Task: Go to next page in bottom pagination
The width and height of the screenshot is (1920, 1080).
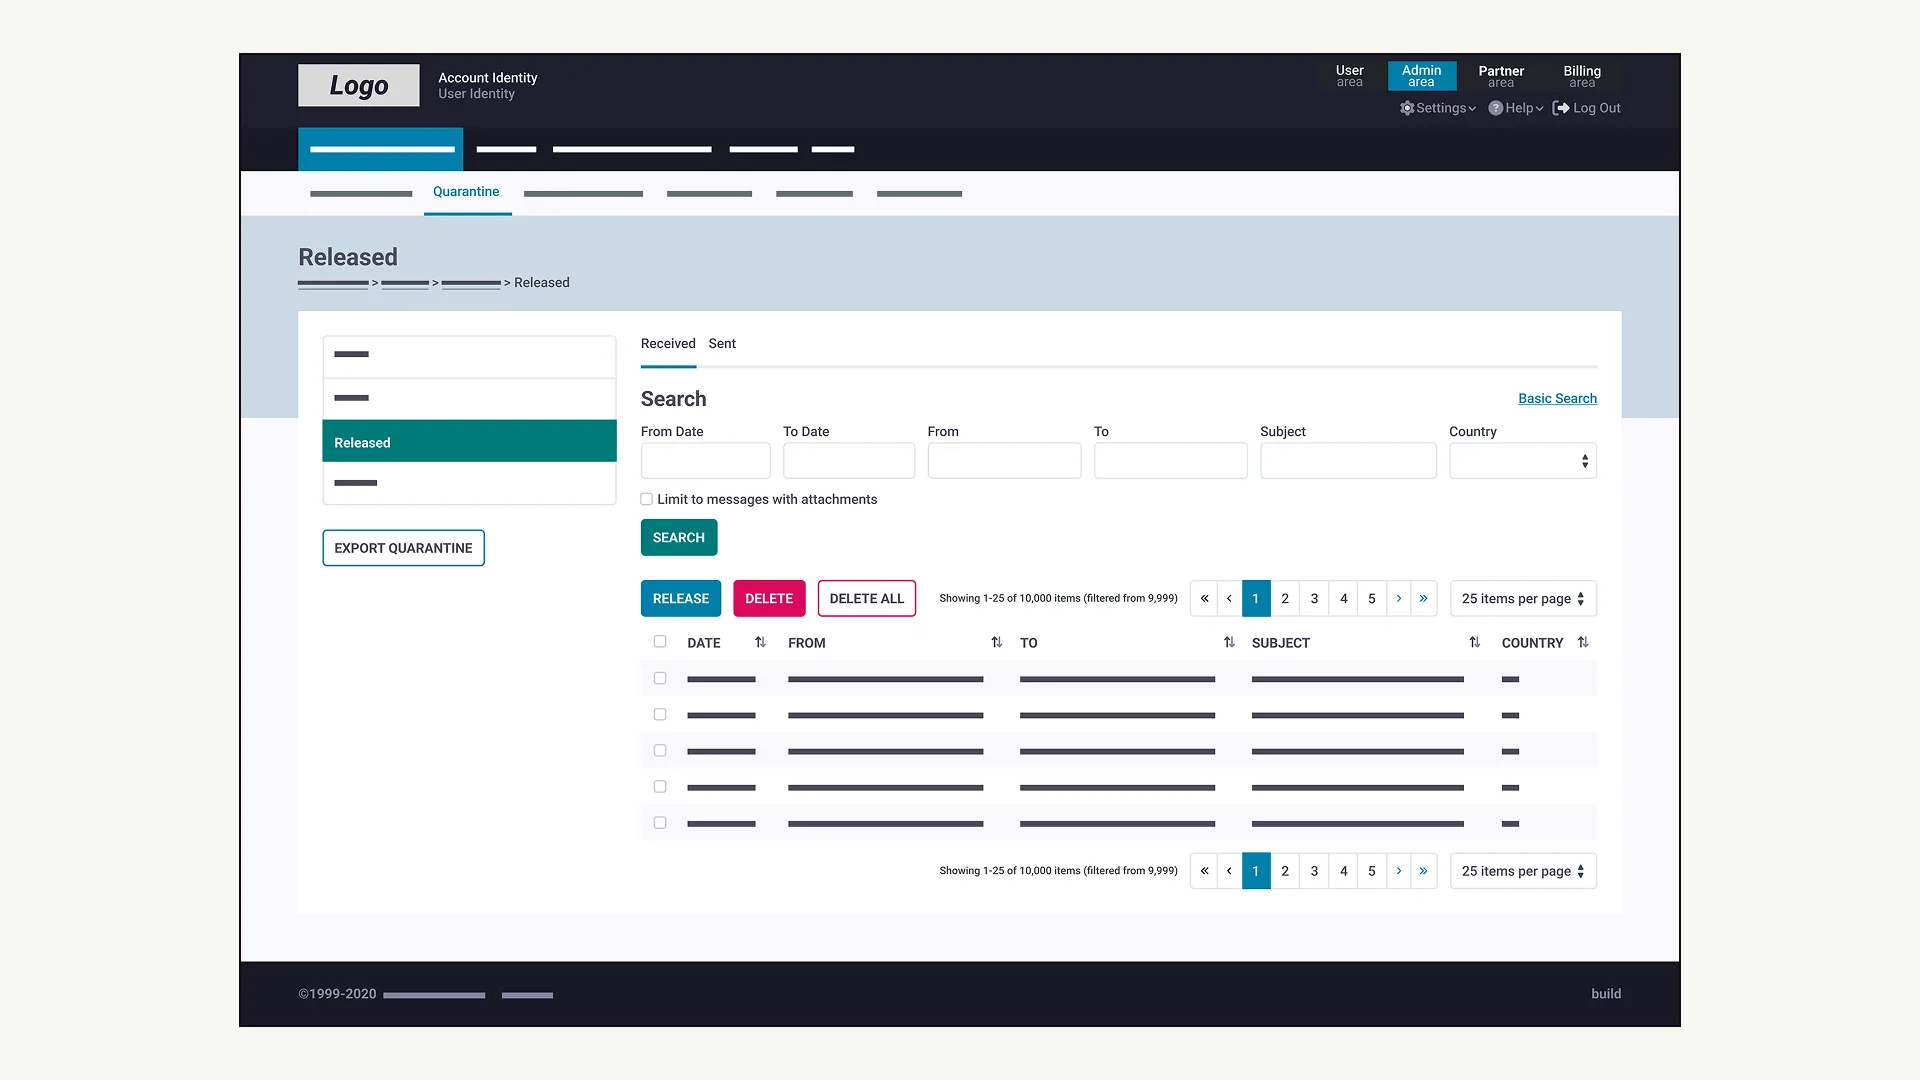Action: click(x=1398, y=871)
